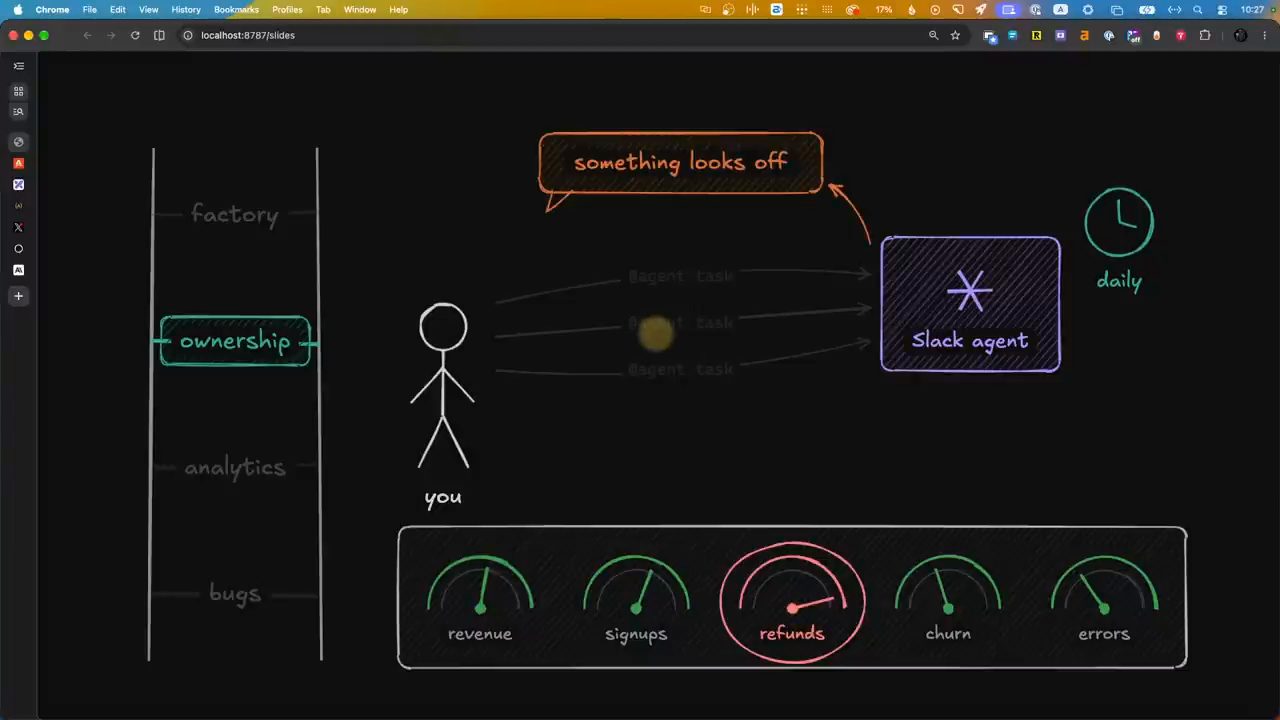
Task: Click the highlighted refunds gauge
Action: 792,602
